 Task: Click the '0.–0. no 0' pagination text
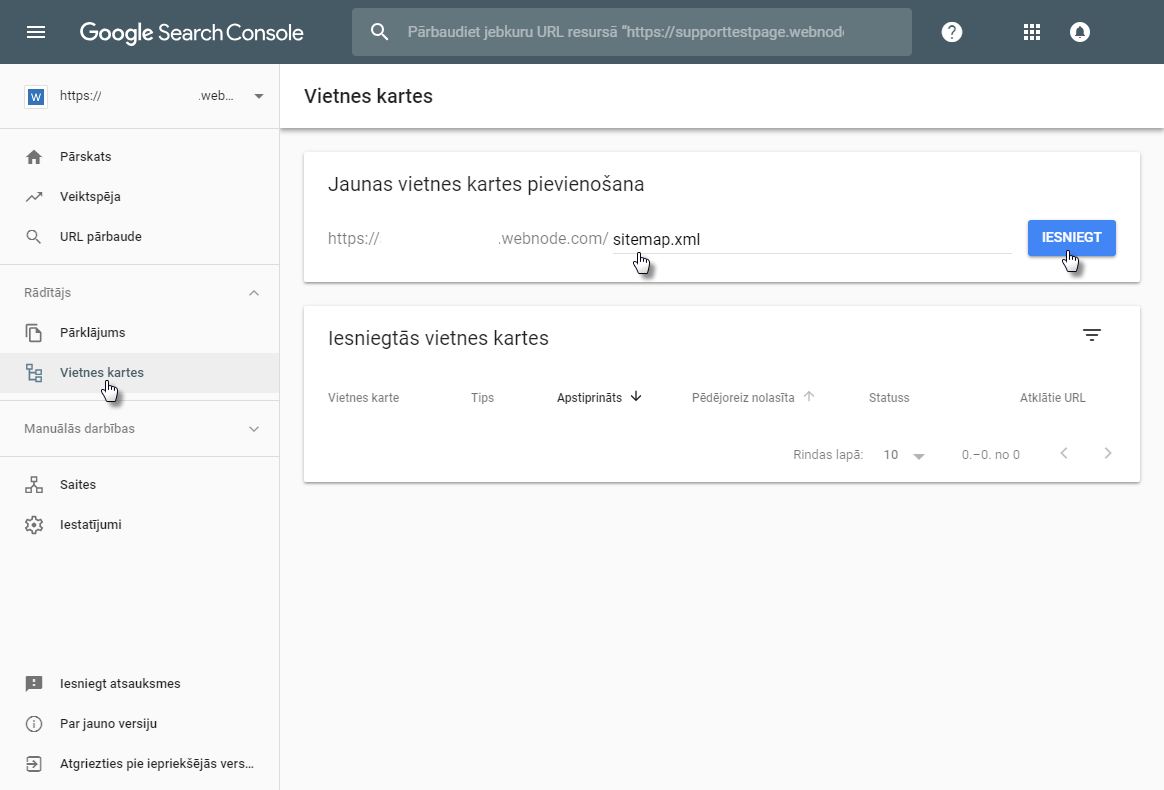[x=991, y=454]
